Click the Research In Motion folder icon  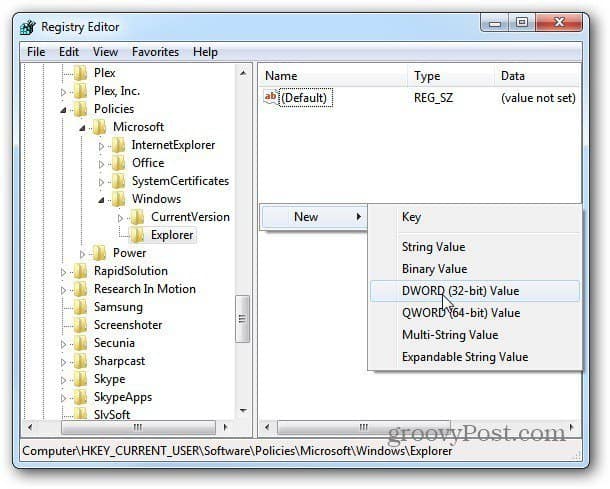point(81,289)
